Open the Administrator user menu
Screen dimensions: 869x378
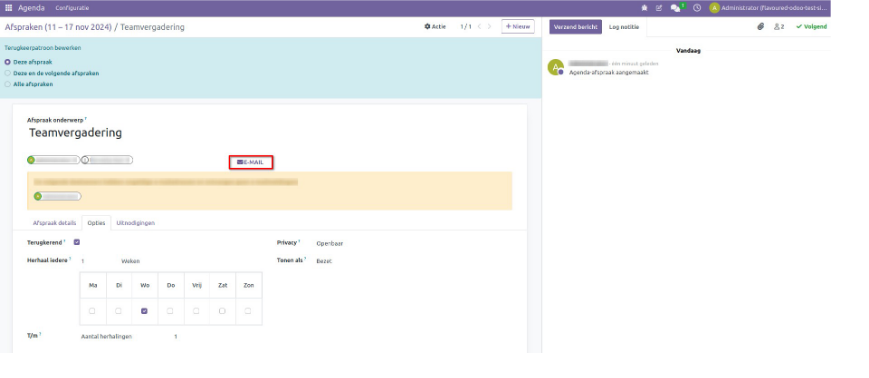point(769,8)
